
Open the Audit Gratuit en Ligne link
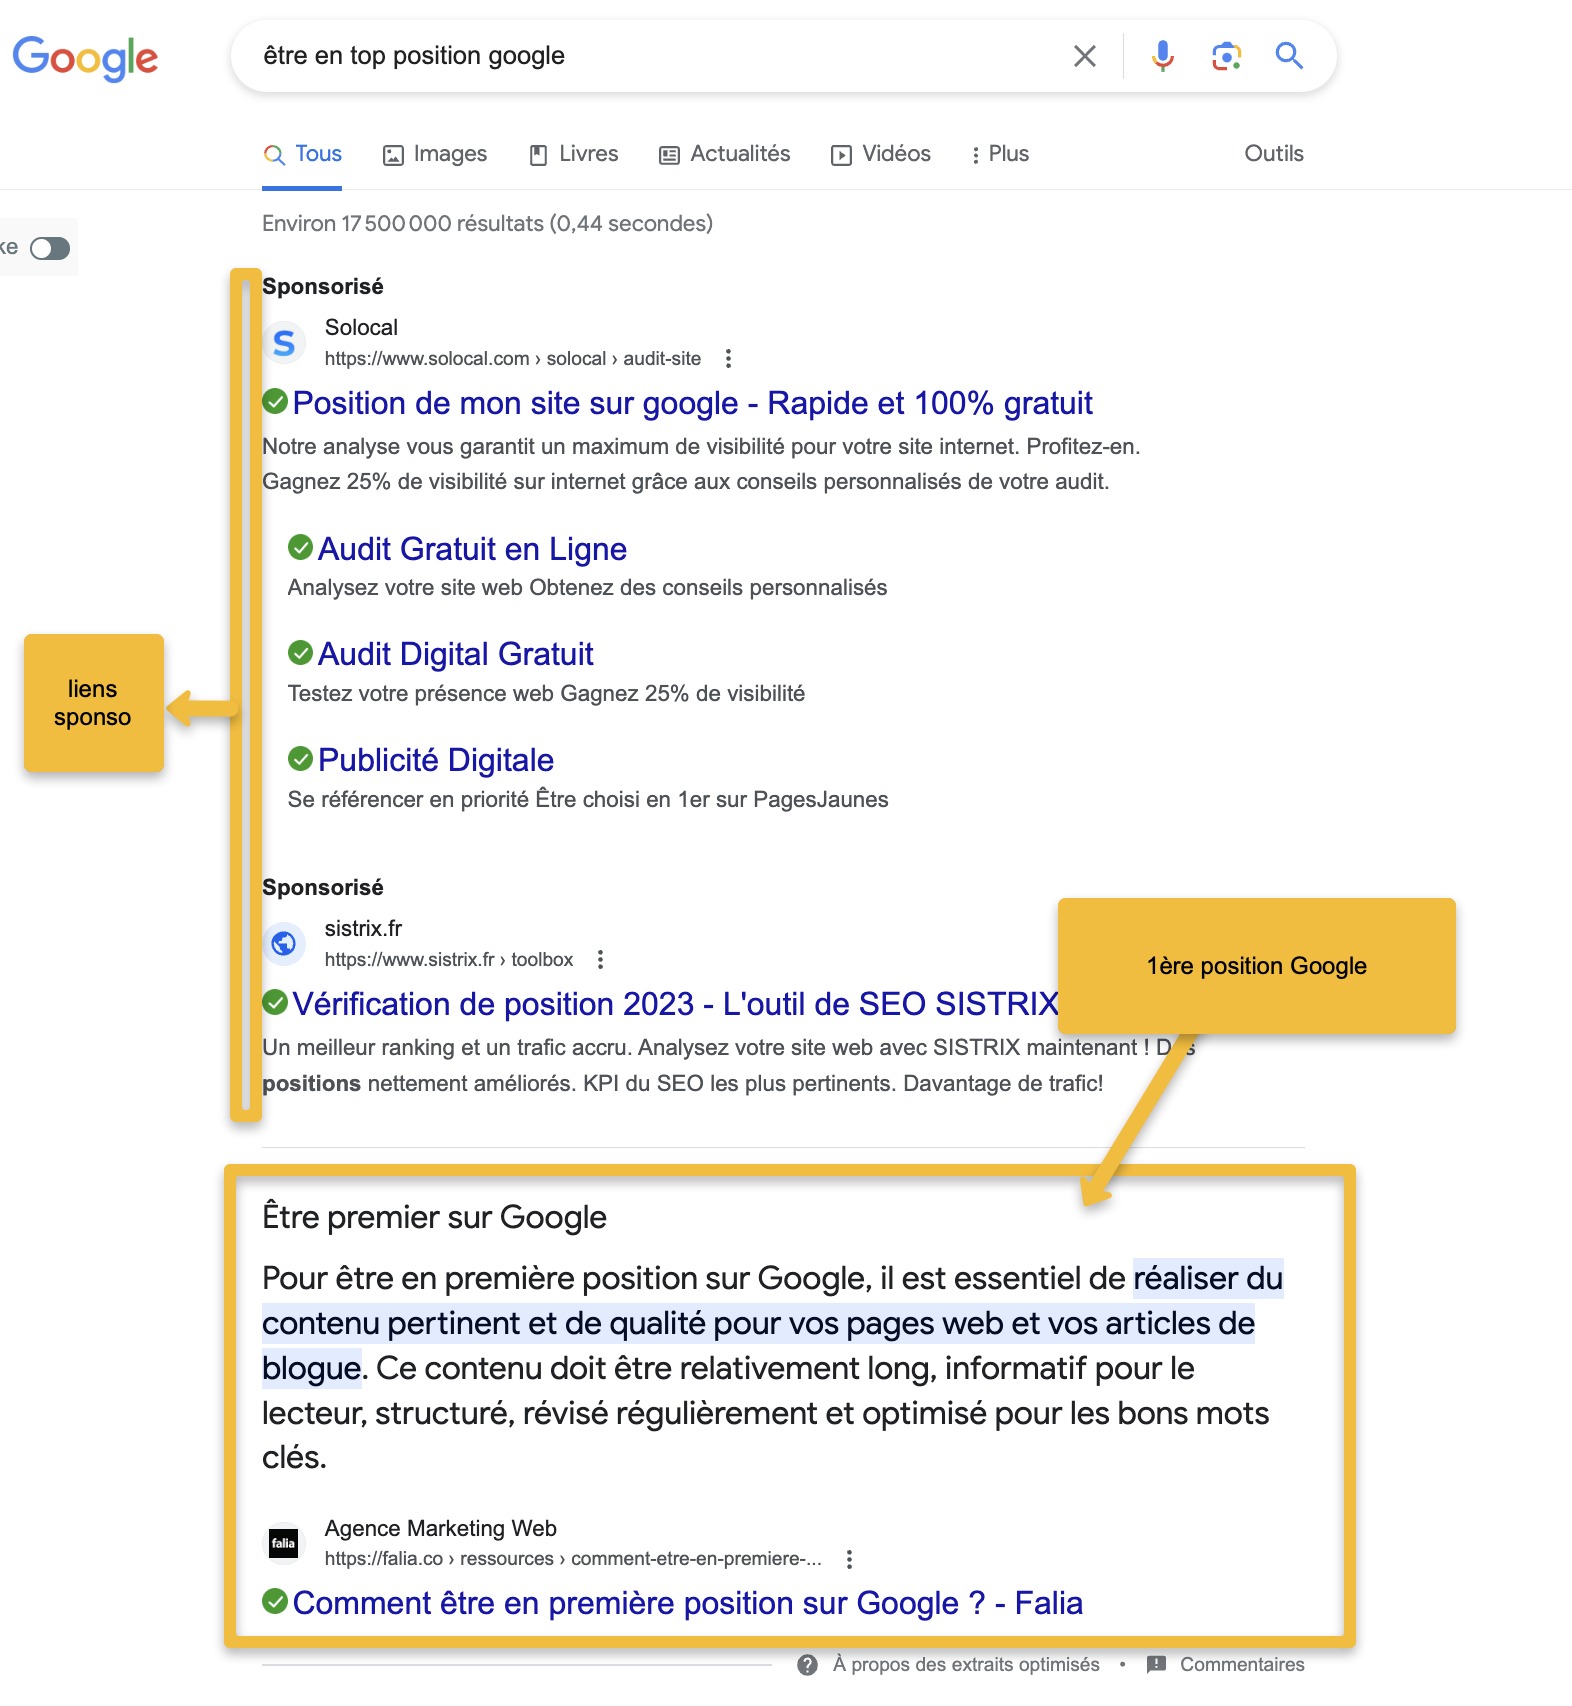coord(472,549)
